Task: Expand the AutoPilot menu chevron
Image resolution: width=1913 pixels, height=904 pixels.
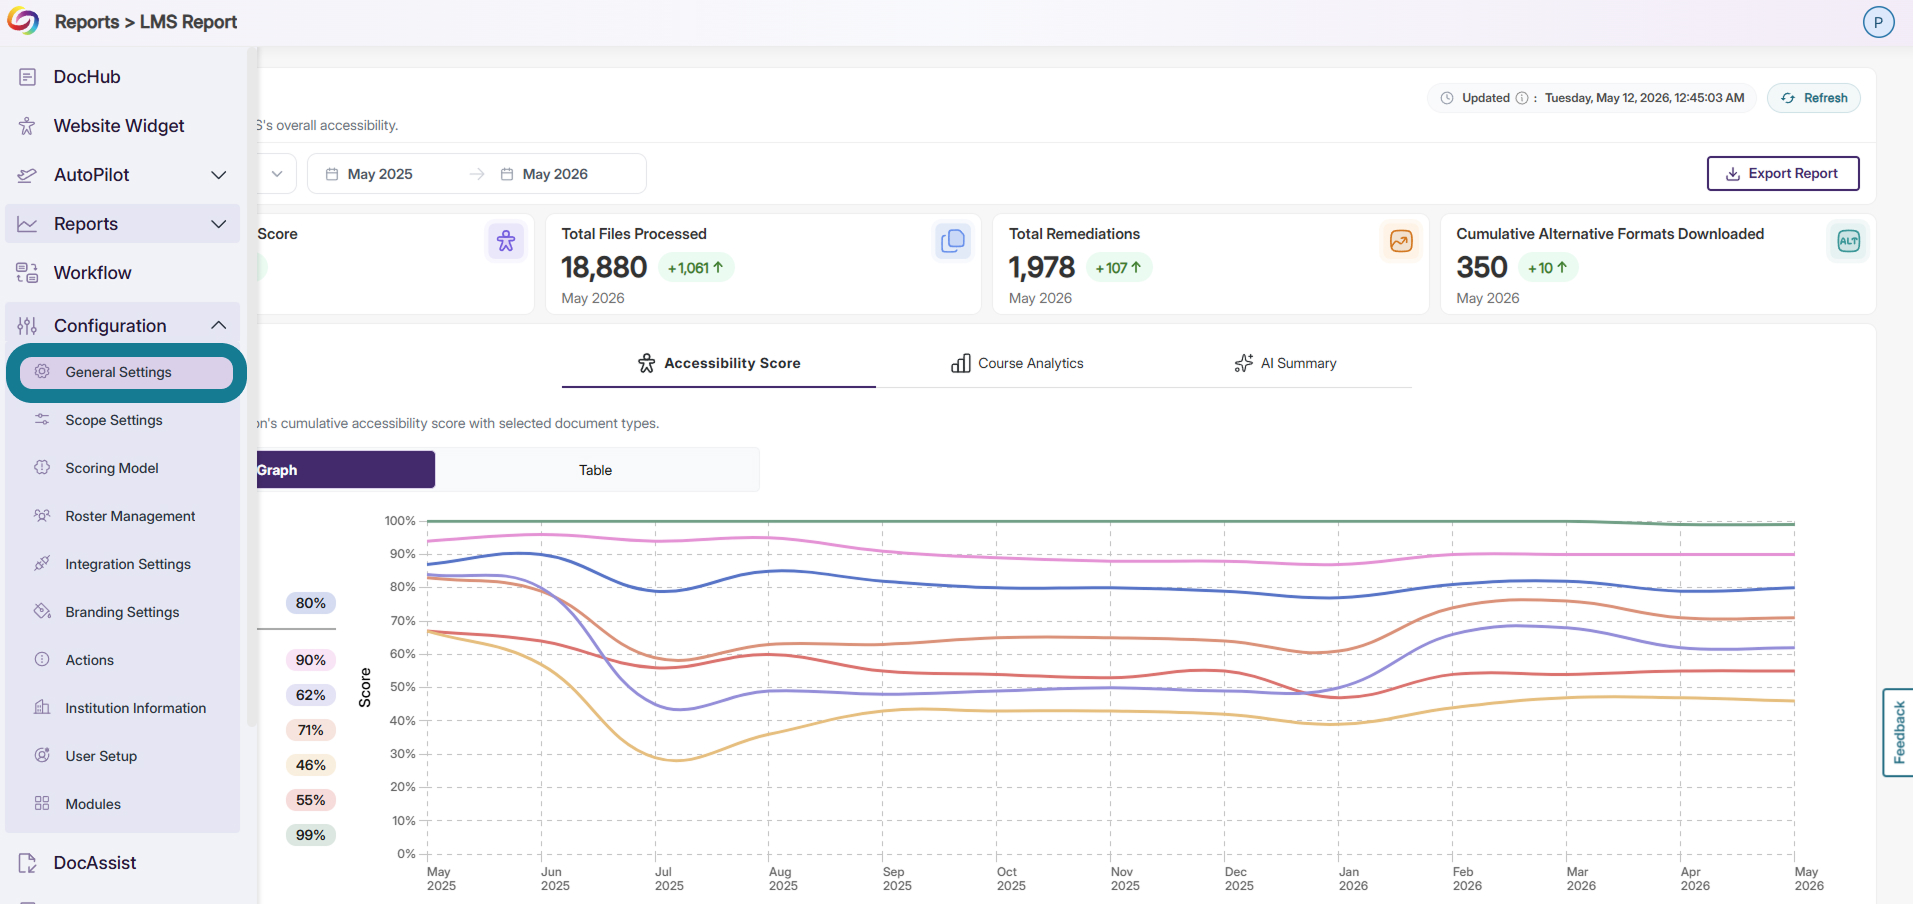Action: pyautogui.click(x=219, y=175)
